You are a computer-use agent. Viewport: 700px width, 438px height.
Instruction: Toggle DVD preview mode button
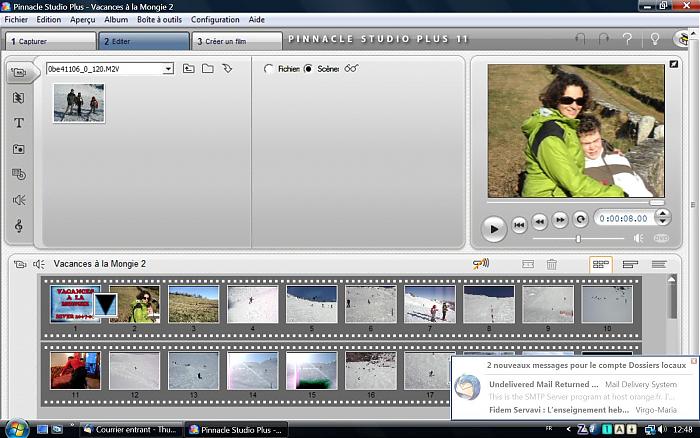click(x=661, y=238)
